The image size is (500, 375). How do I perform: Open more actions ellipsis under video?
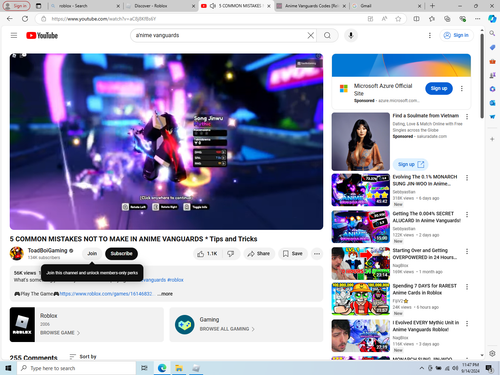point(317,254)
